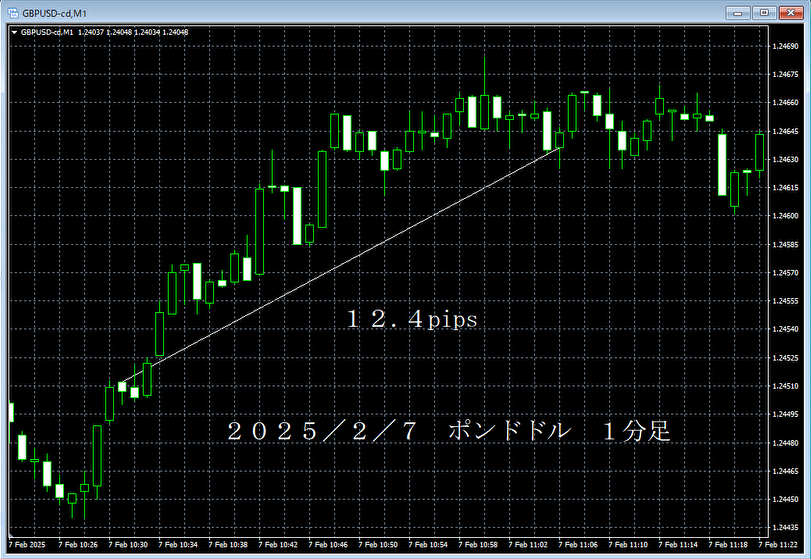Click the 1.24495 price scale label
Viewport: 811px width, 559px height.
pyautogui.click(x=785, y=414)
